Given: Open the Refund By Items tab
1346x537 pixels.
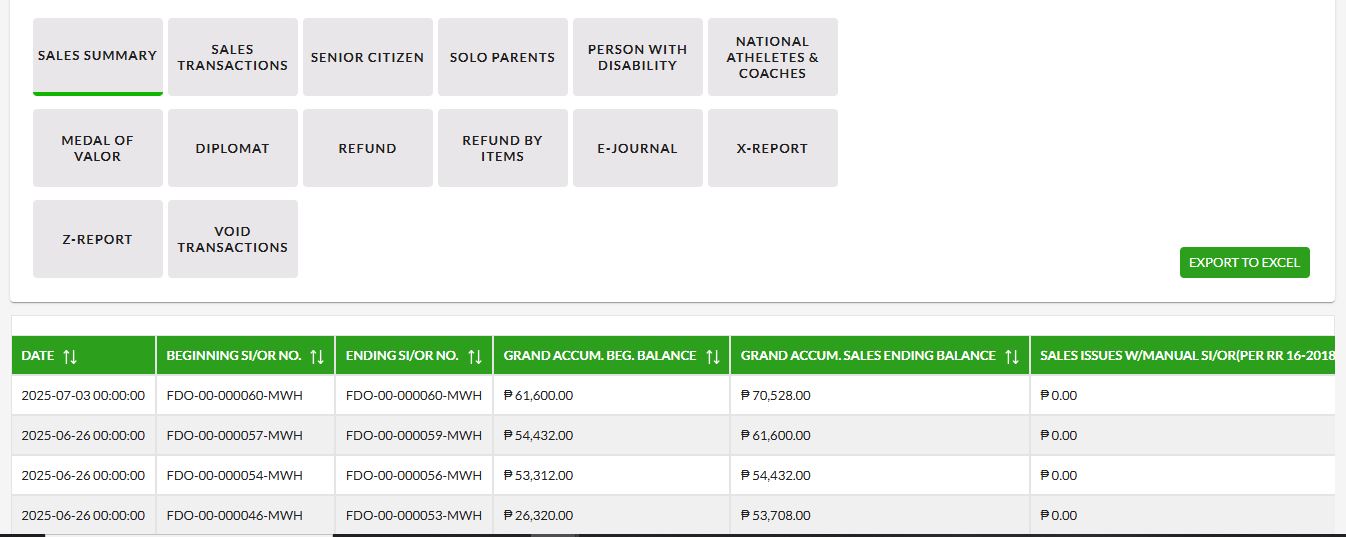Looking at the screenshot, I should (x=503, y=148).
